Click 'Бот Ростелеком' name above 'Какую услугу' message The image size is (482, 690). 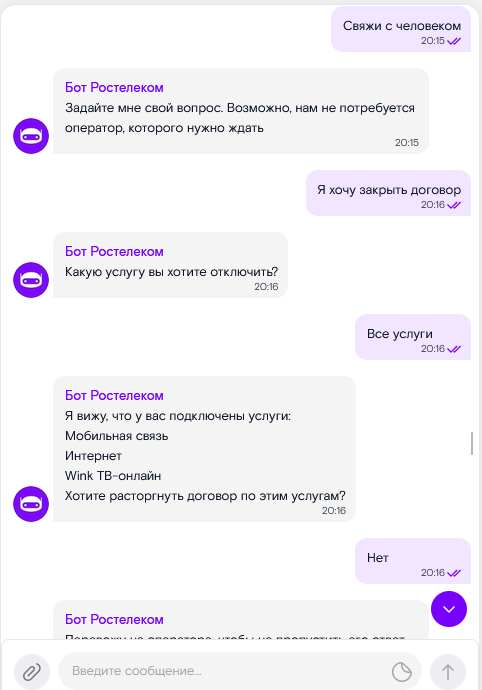(114, 251)
